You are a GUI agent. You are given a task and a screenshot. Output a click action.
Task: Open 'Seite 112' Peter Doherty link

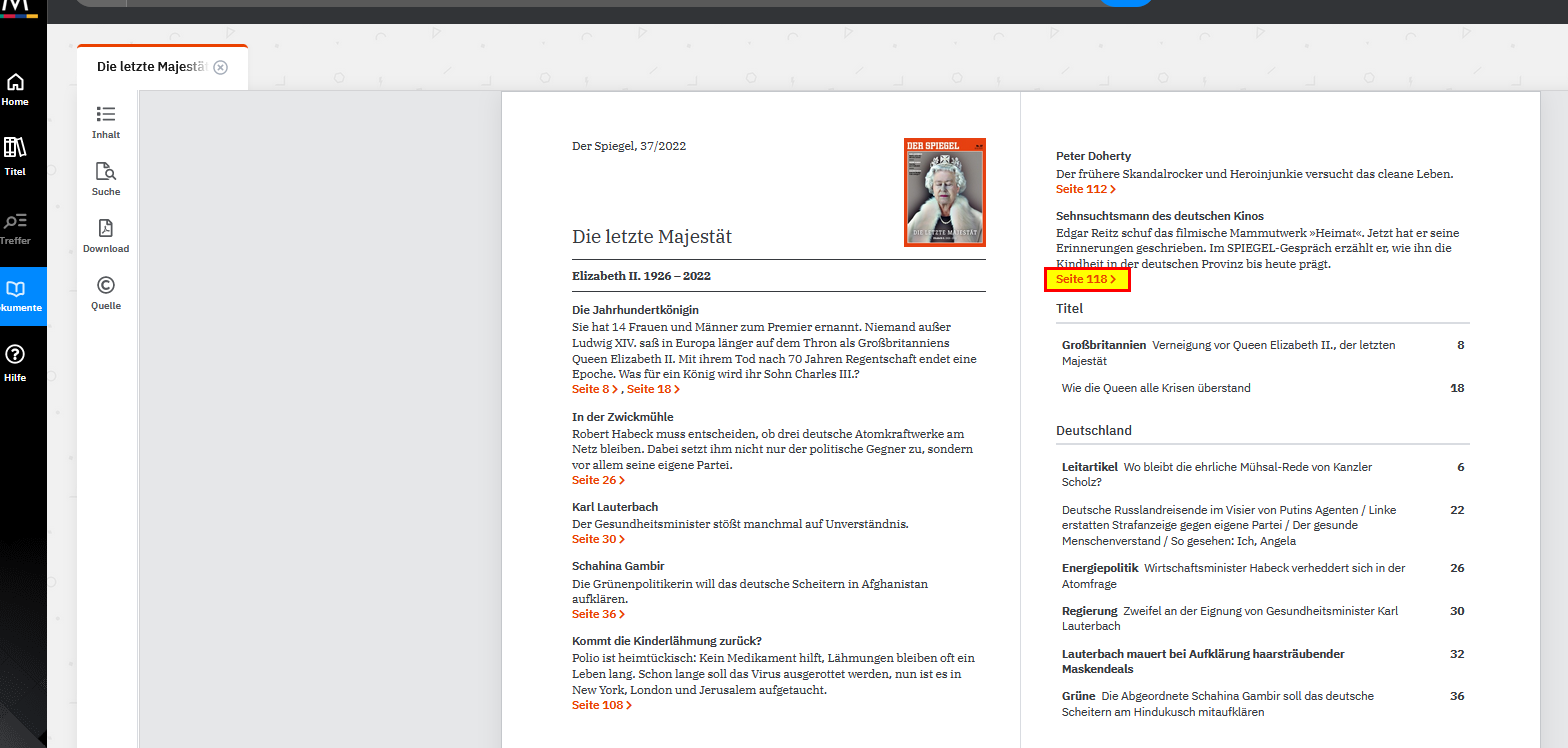pos(1086,189)
